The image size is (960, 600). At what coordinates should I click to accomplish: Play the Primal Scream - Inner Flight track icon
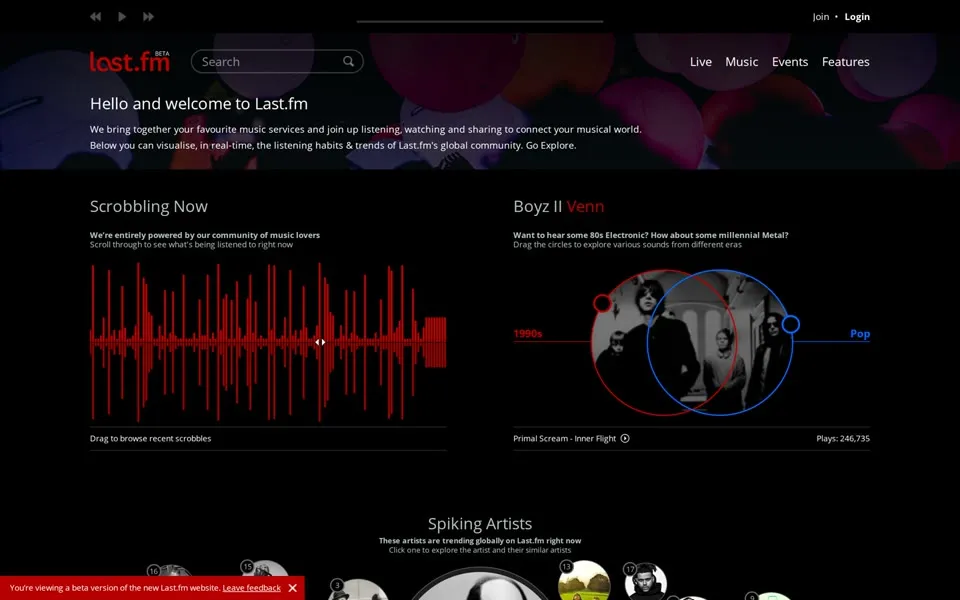[624, 438]
